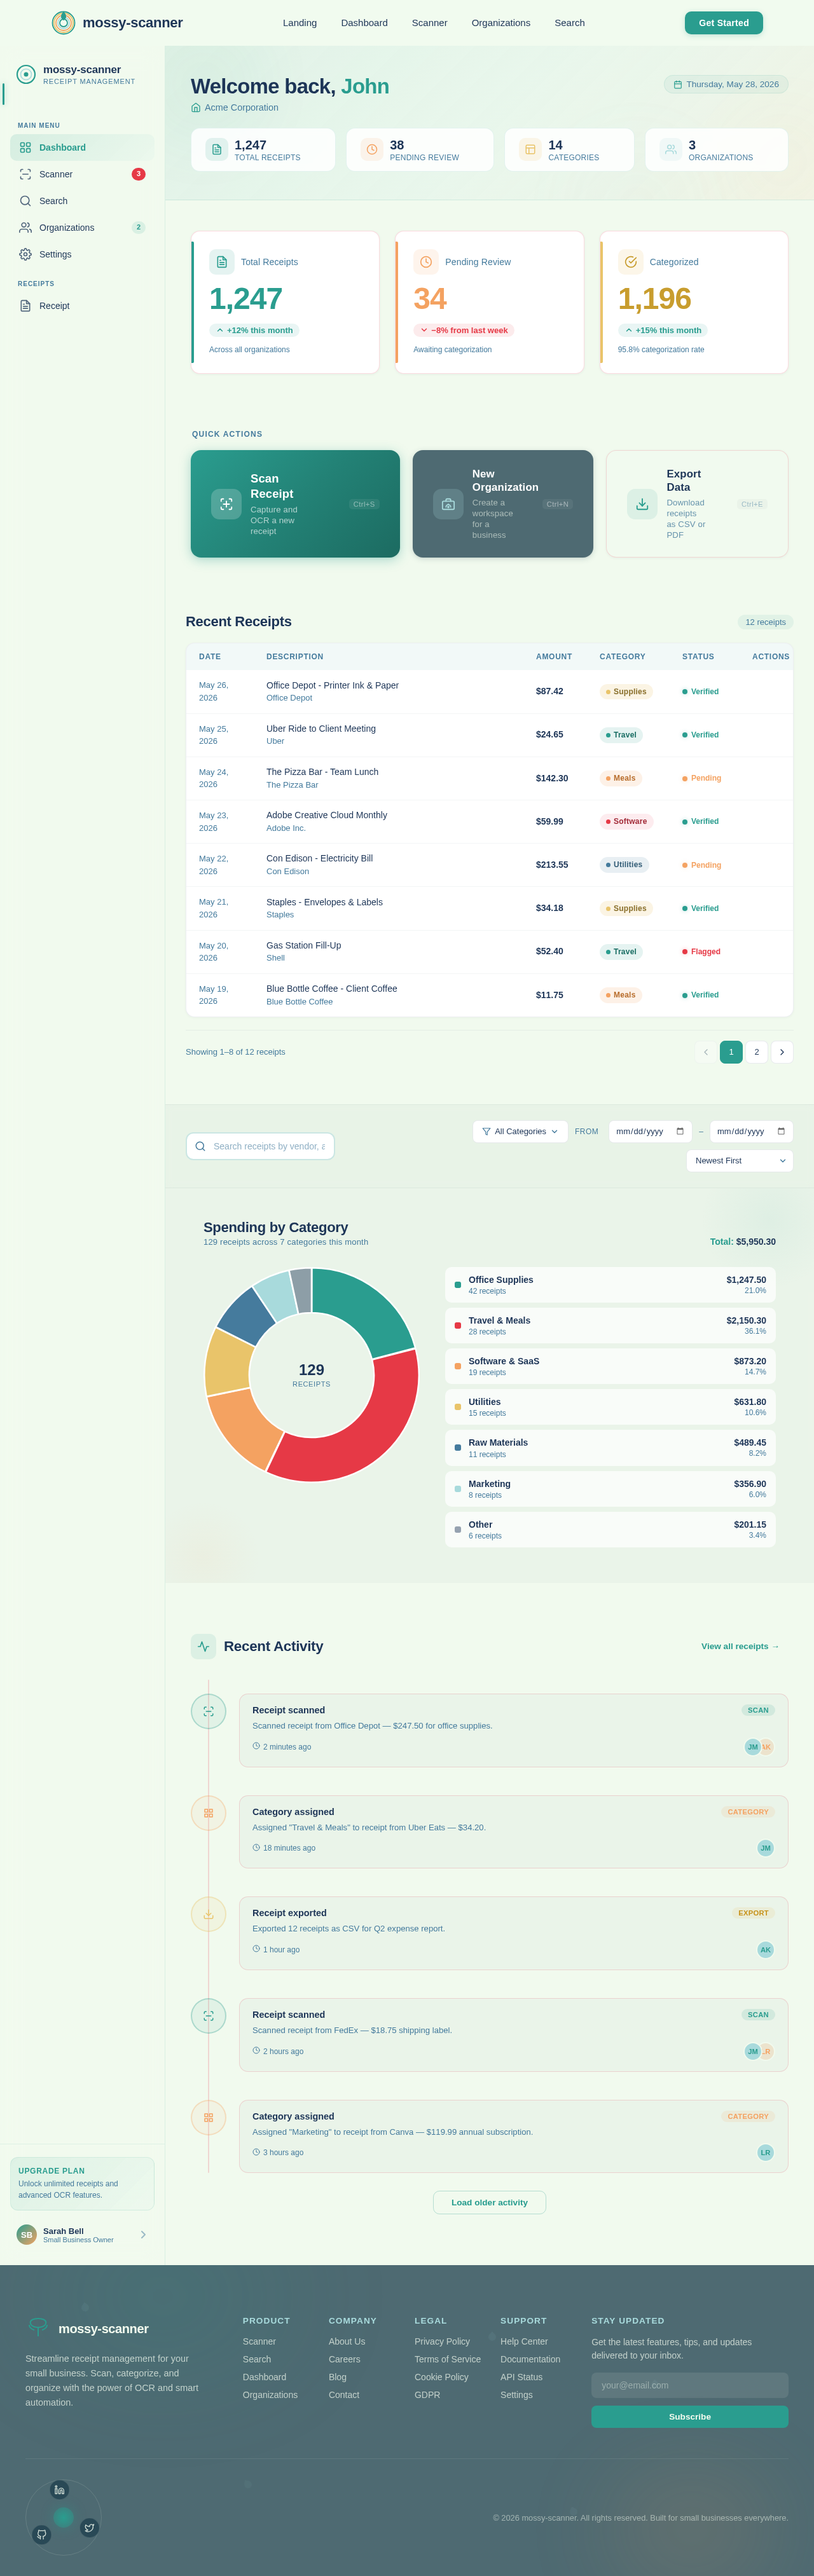
Task: Click the next page chevron in pagination
Action: click(x=782, y=1052)
